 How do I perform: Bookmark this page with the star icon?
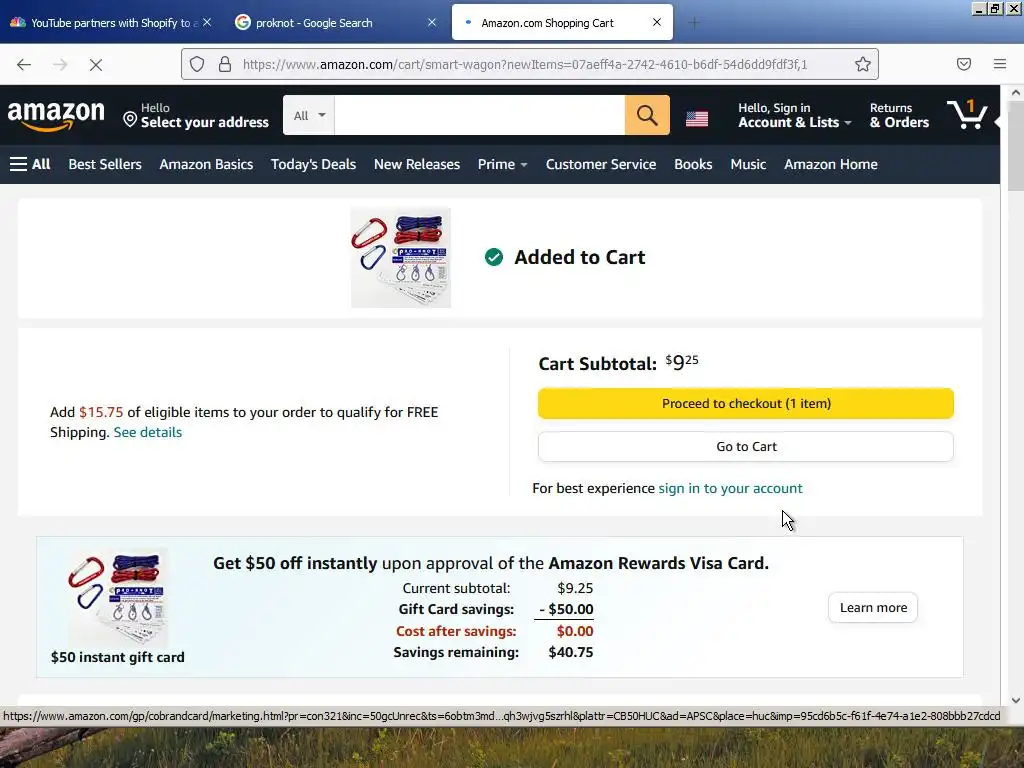click(x=863, y=64)
